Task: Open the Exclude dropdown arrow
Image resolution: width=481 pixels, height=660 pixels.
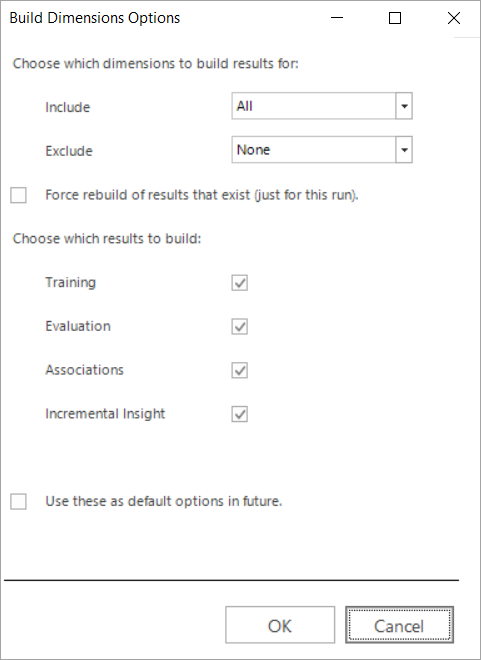Action: (x=404, y=150)
